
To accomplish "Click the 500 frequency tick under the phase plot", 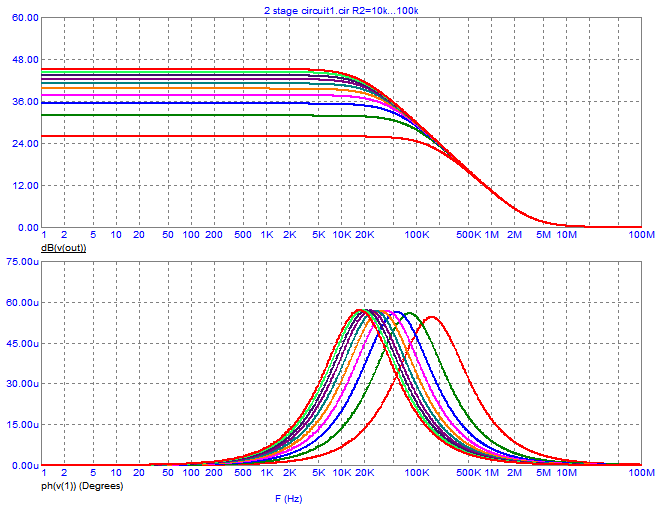I will 243,473.
